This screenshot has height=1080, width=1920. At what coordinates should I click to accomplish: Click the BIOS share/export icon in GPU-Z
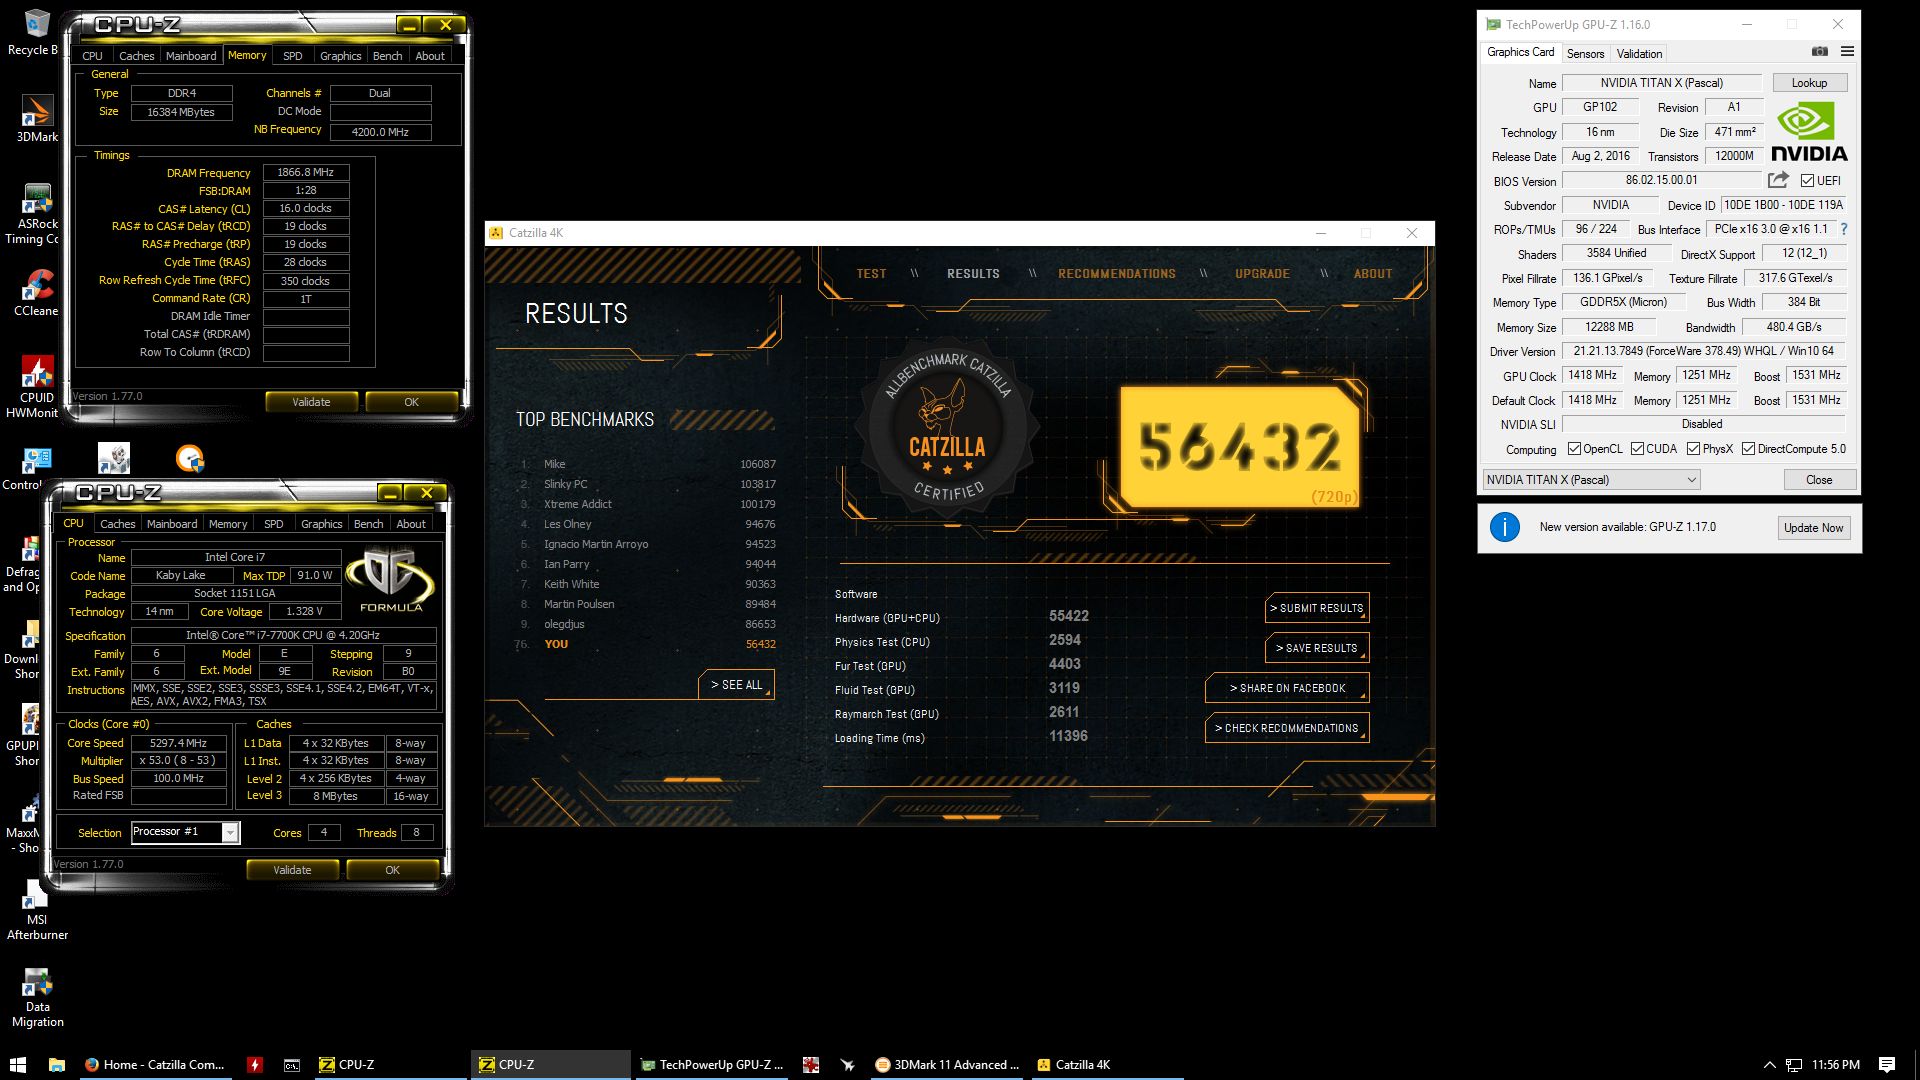(x=1778, y=180)
